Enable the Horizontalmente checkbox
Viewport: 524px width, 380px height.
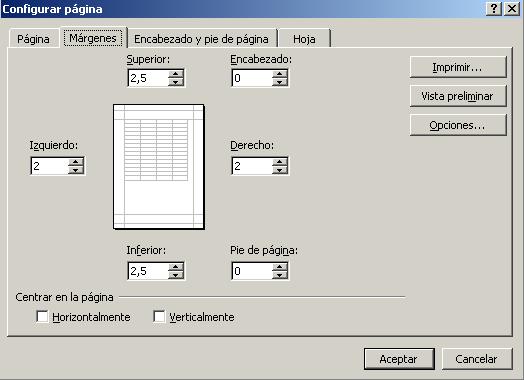pyautogui.click(x=42, y=316)
